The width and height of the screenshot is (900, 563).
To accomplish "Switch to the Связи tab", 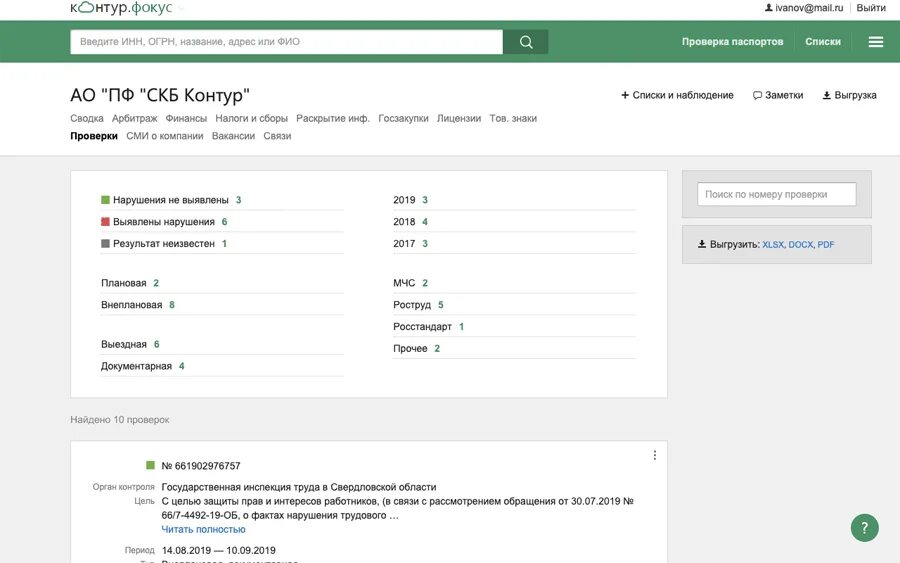I will tap(277, 136).
